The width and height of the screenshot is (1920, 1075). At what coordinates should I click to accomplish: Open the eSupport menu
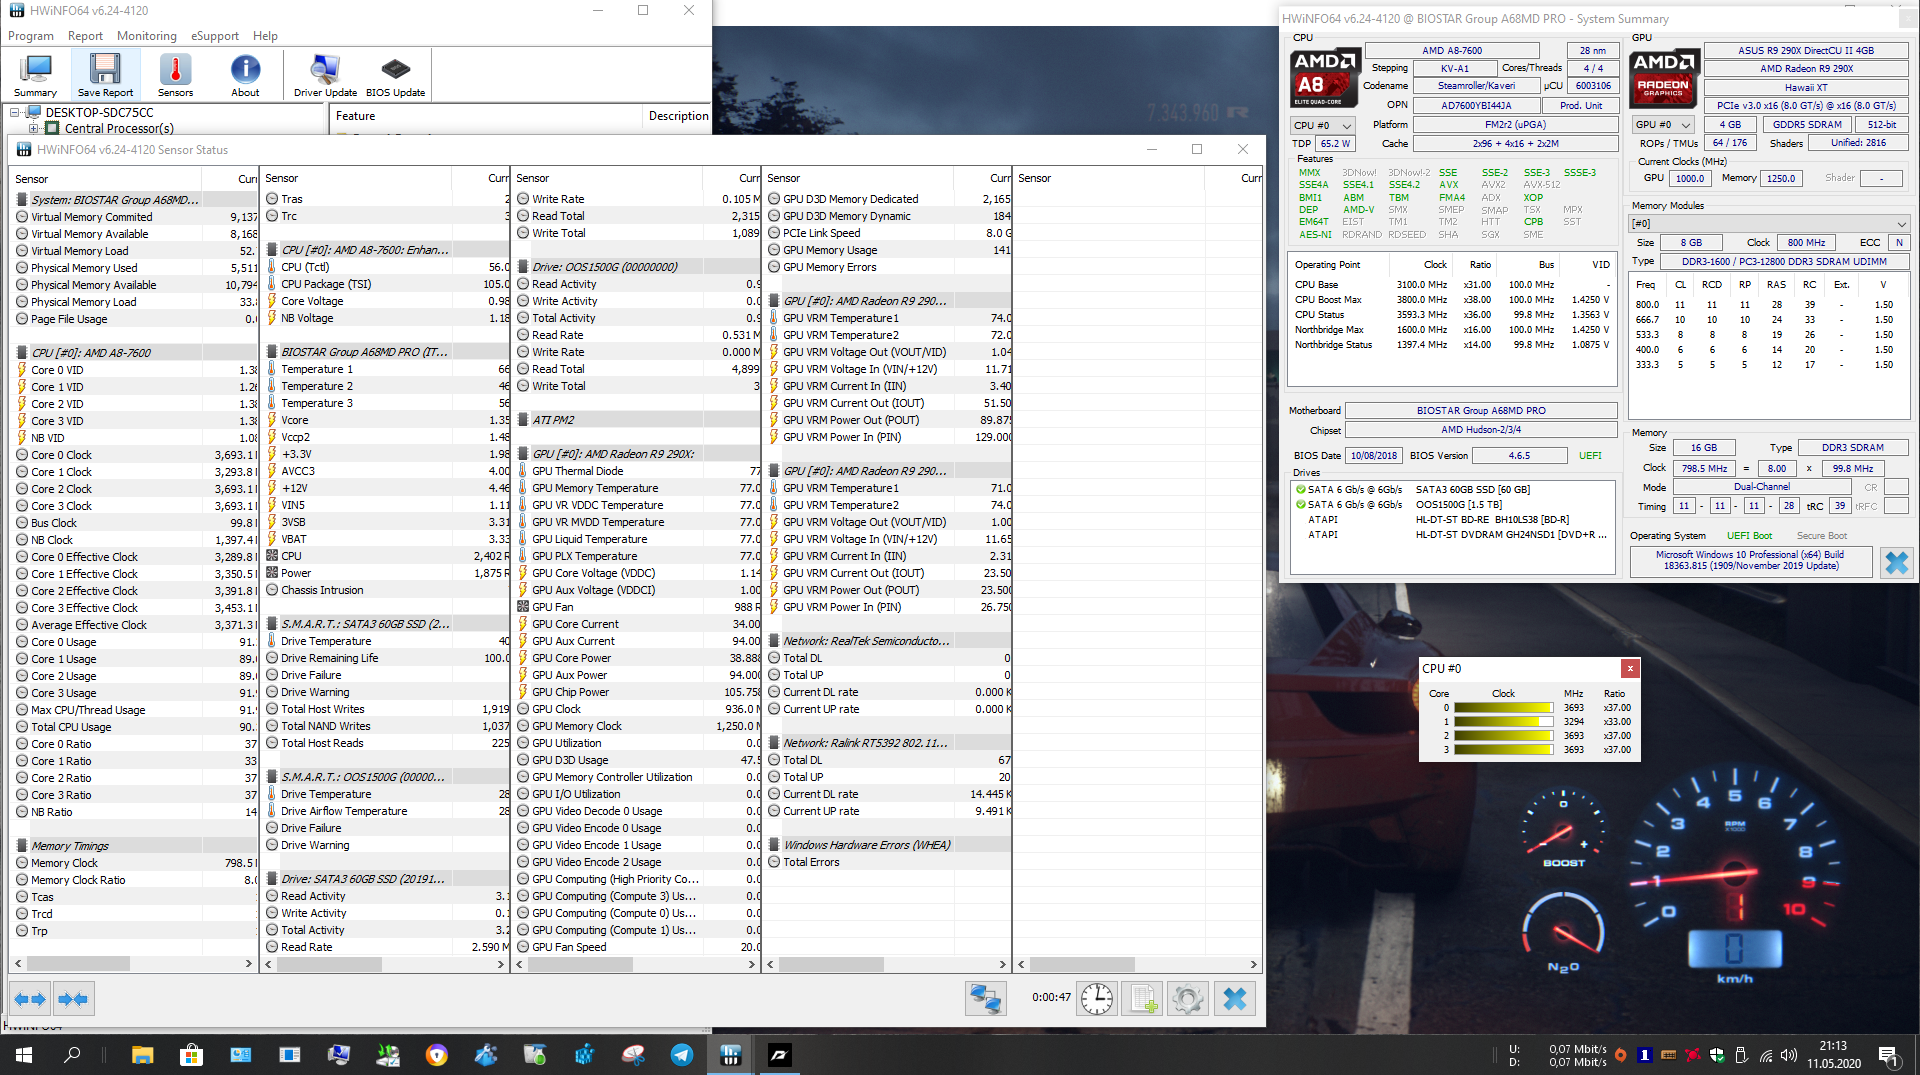pos(215,36)
